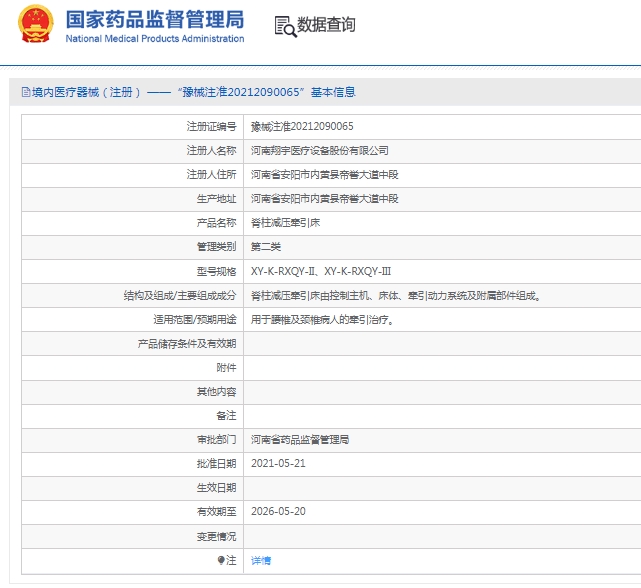Open the 详情 details link
This screenshot has height=588, width=641.
point(261,560)
